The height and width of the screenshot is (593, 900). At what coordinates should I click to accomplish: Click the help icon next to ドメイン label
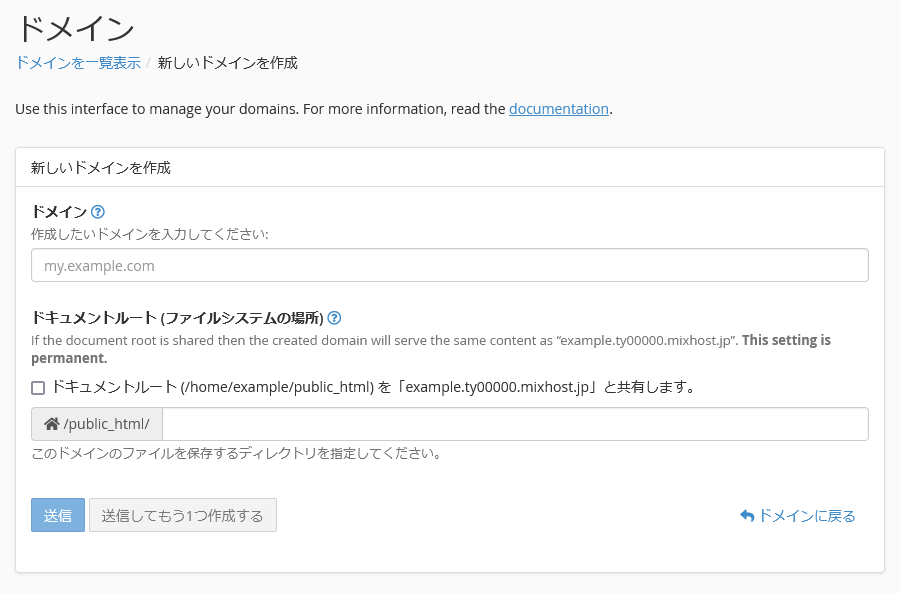[x=98, y=212]
